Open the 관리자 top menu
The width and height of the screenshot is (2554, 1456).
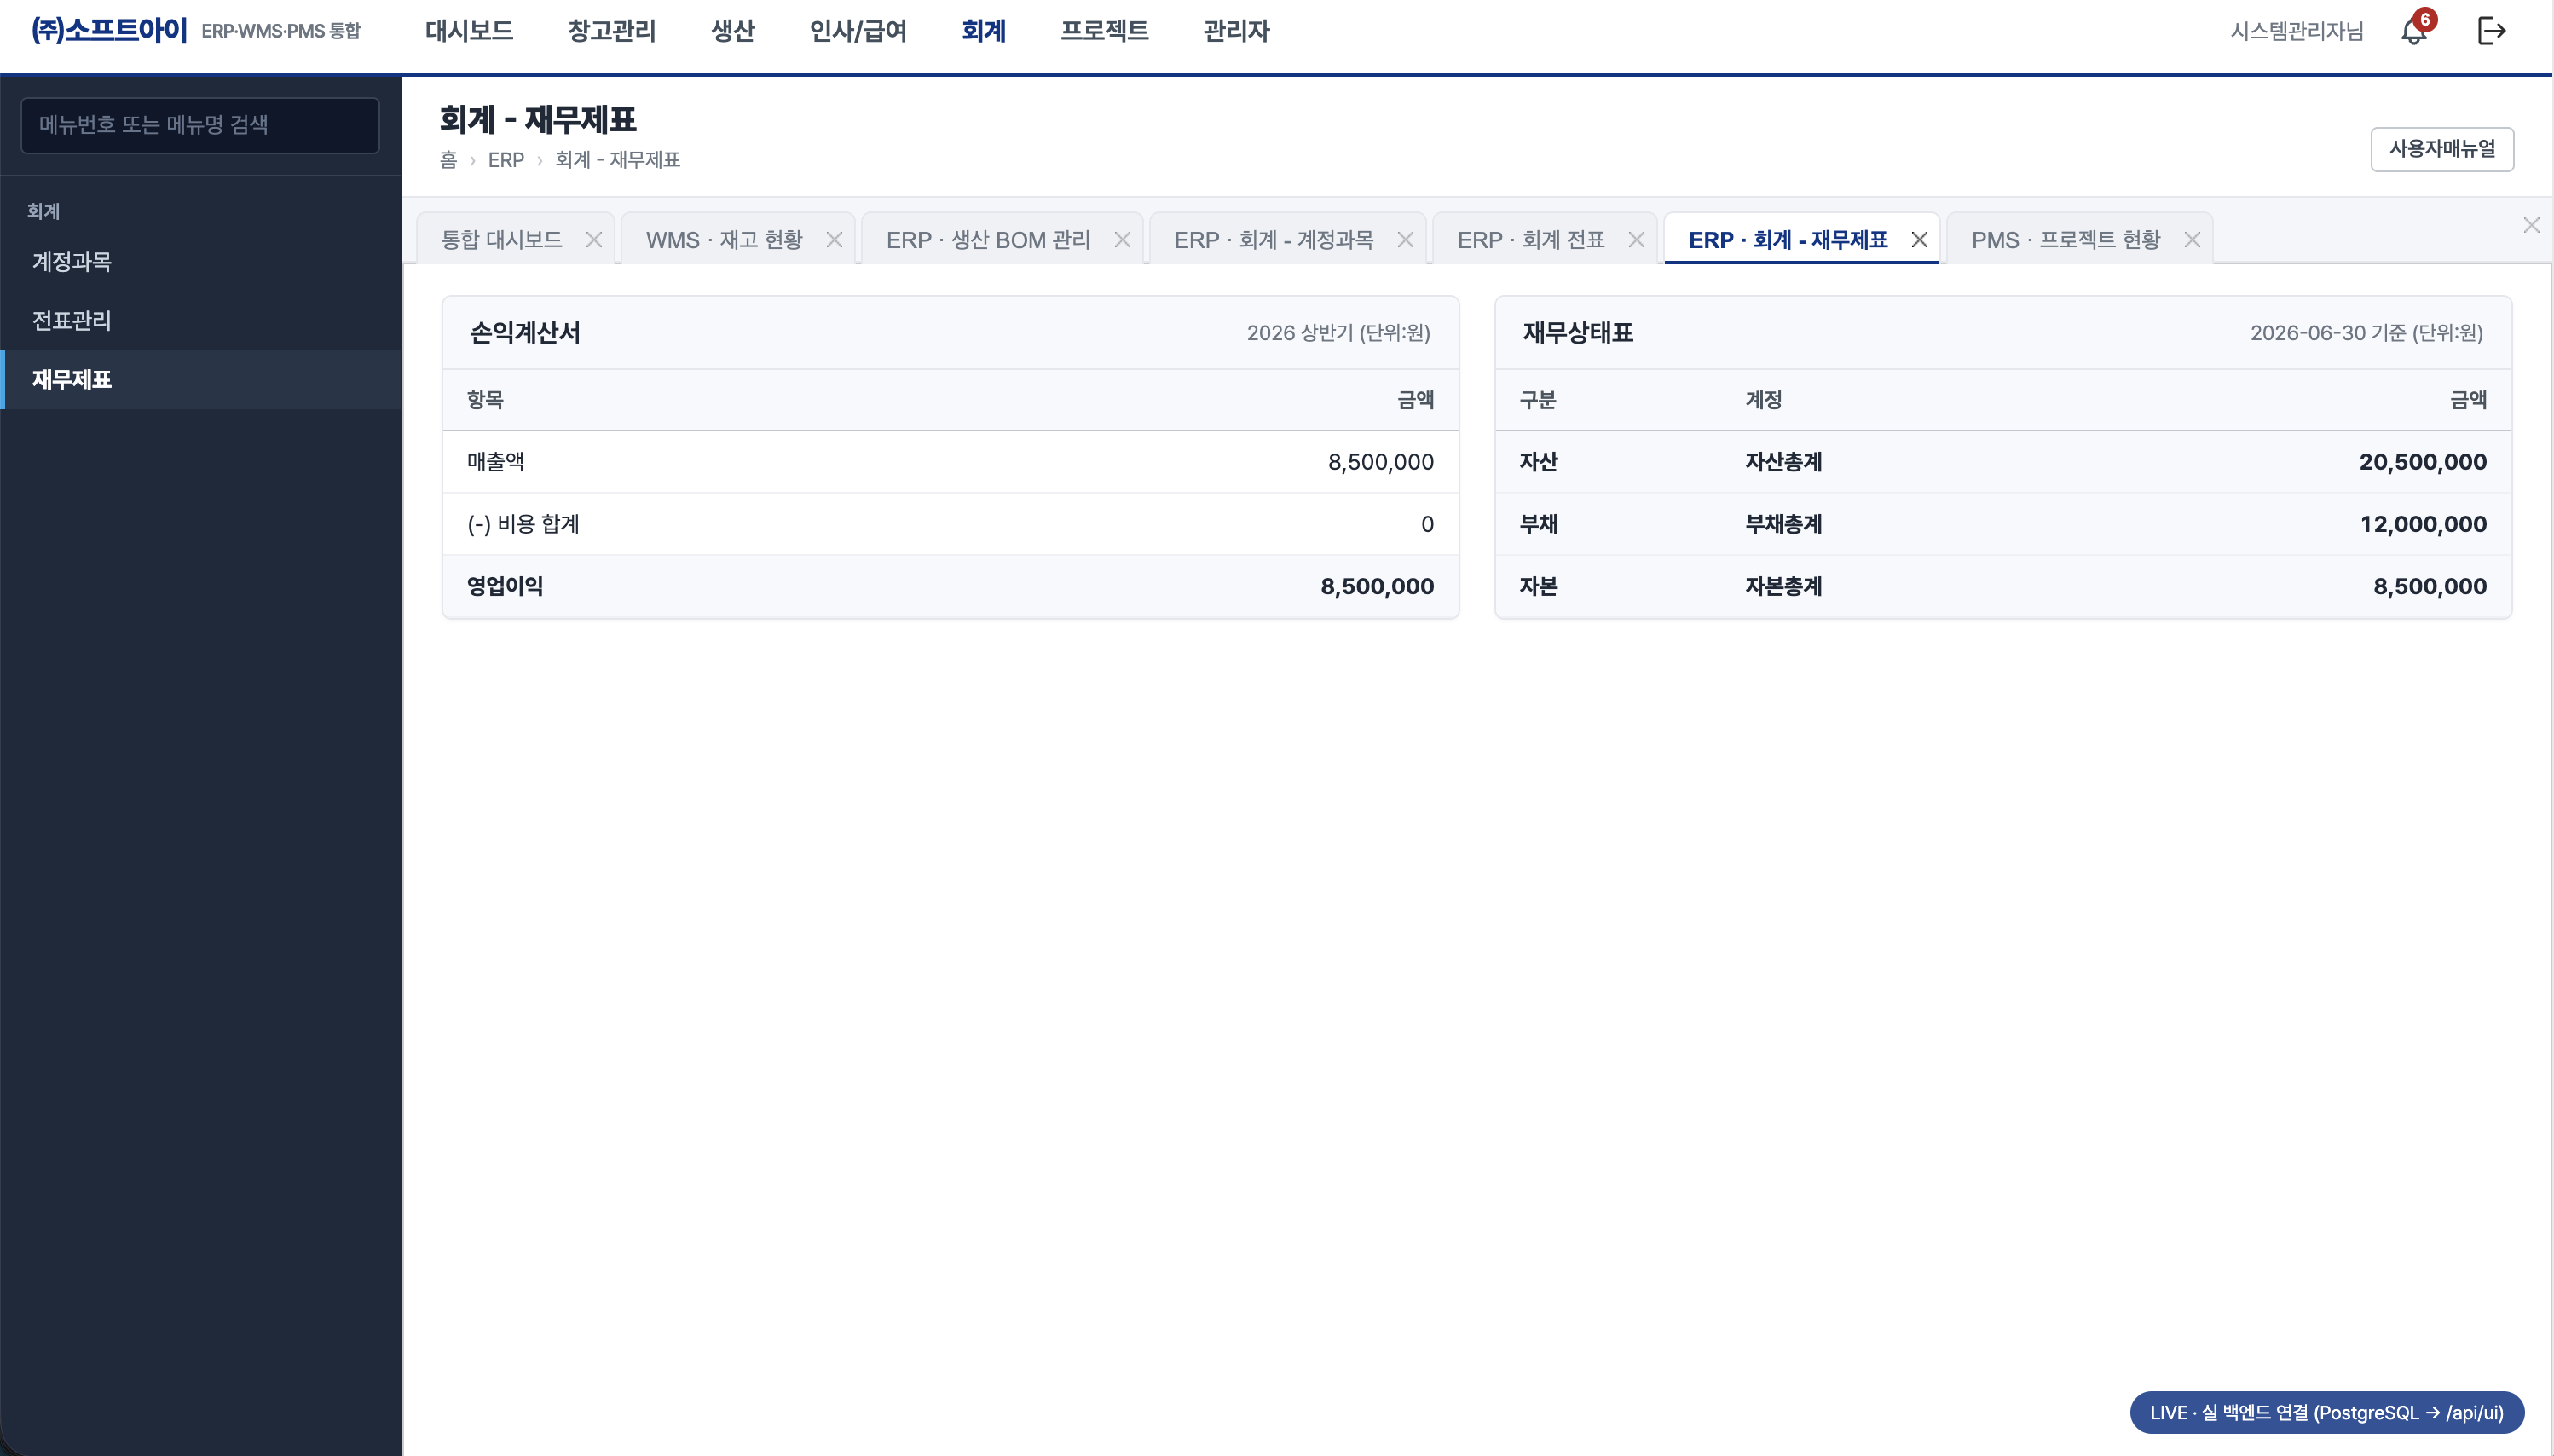click(1236, 31)
